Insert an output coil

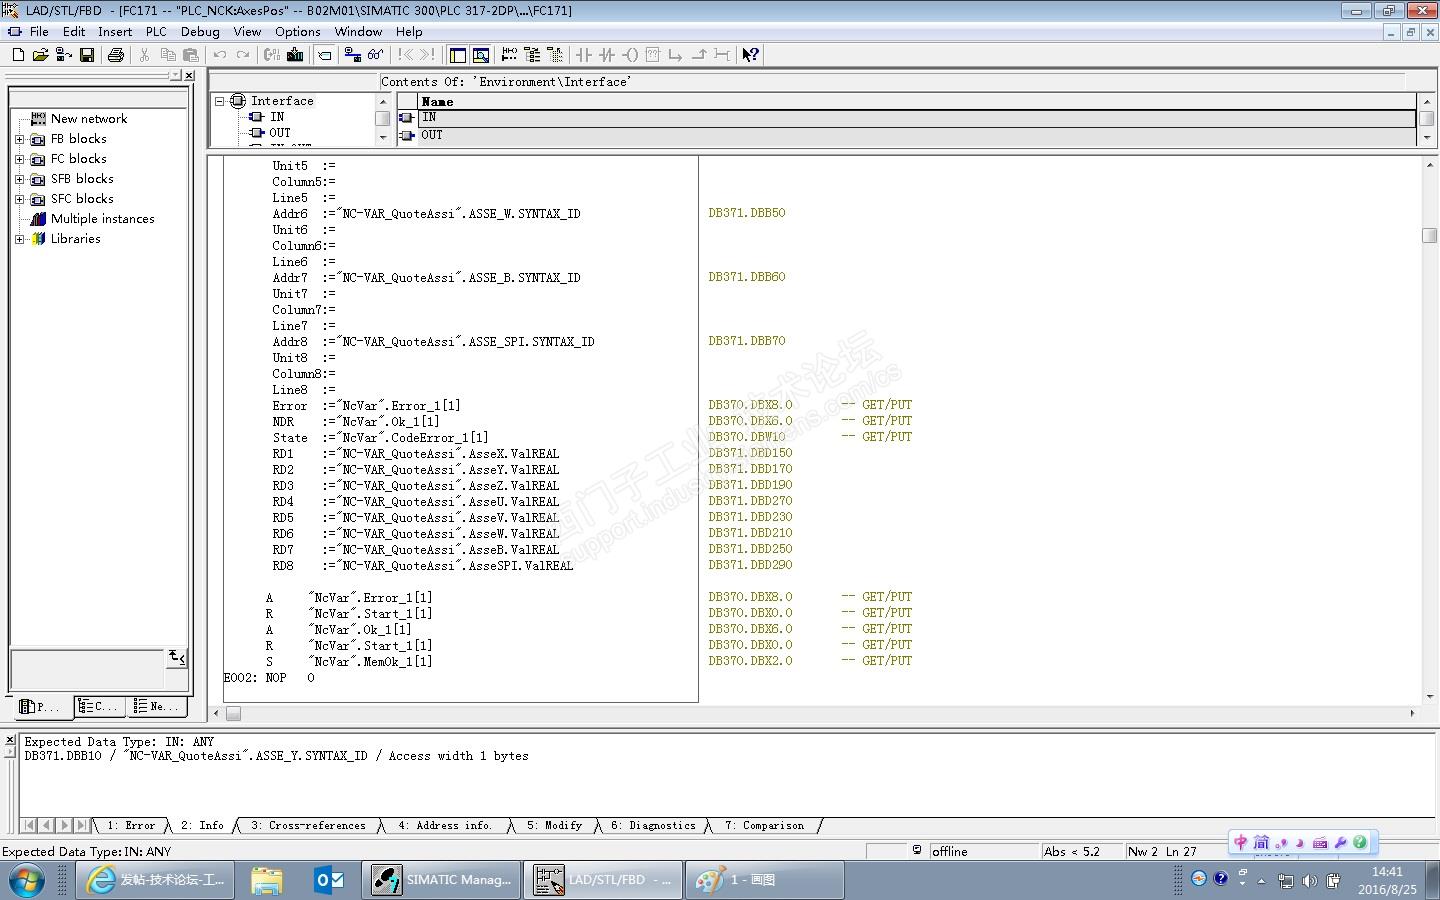click(x=630, y=55)
